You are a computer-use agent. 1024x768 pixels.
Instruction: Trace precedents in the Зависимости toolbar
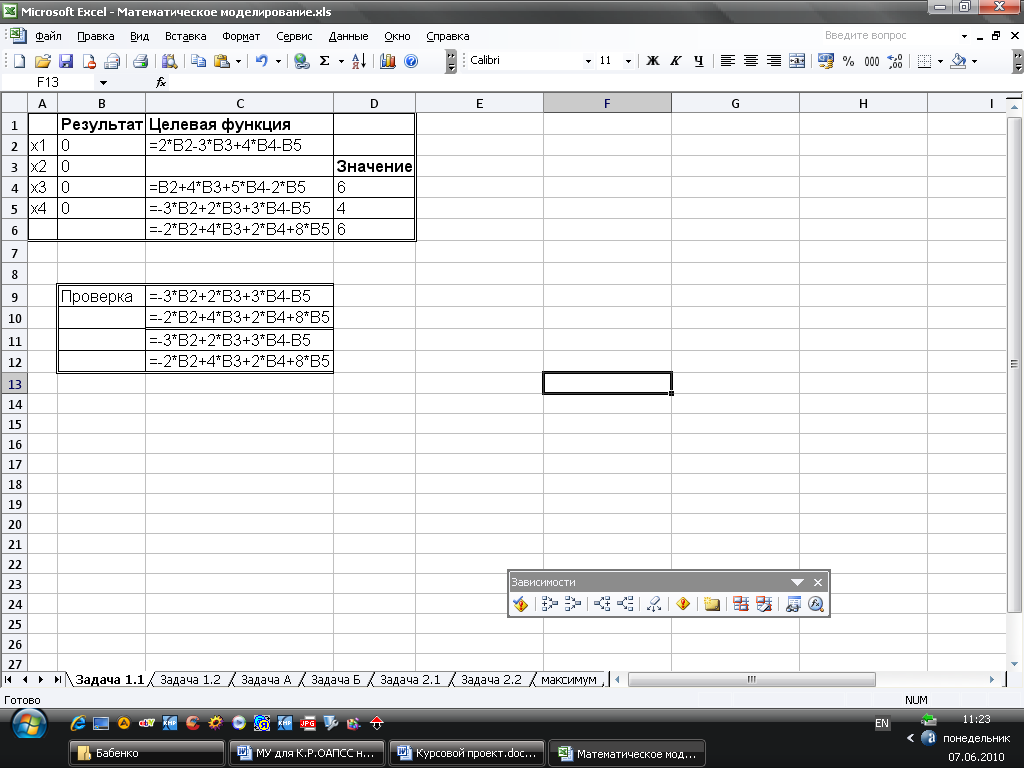pos(549,604)
